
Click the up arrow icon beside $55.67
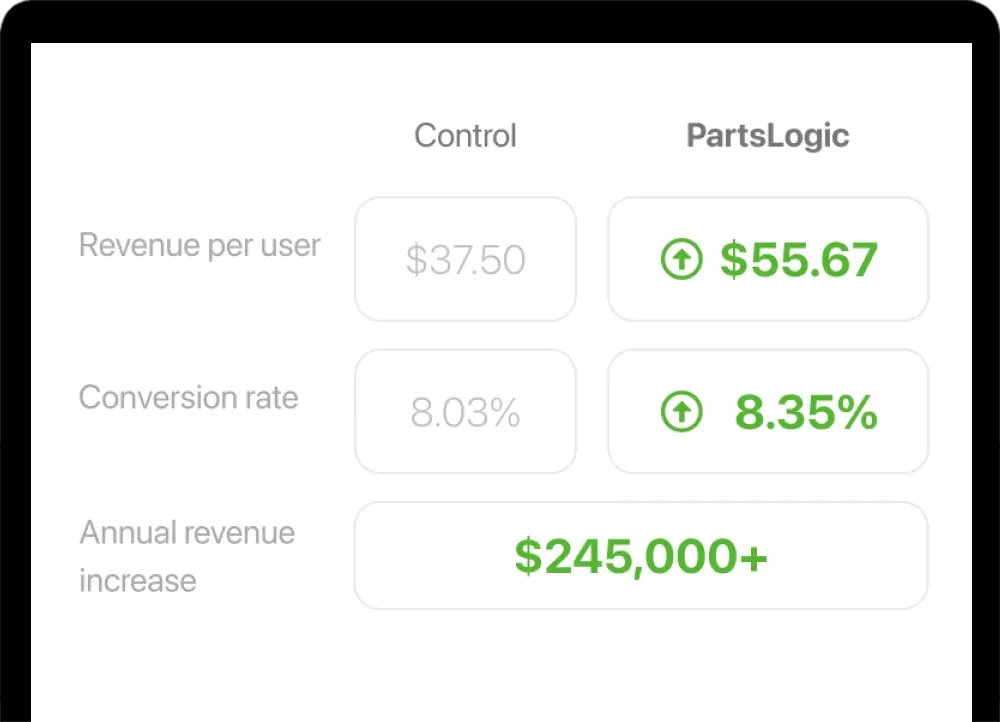682,260
